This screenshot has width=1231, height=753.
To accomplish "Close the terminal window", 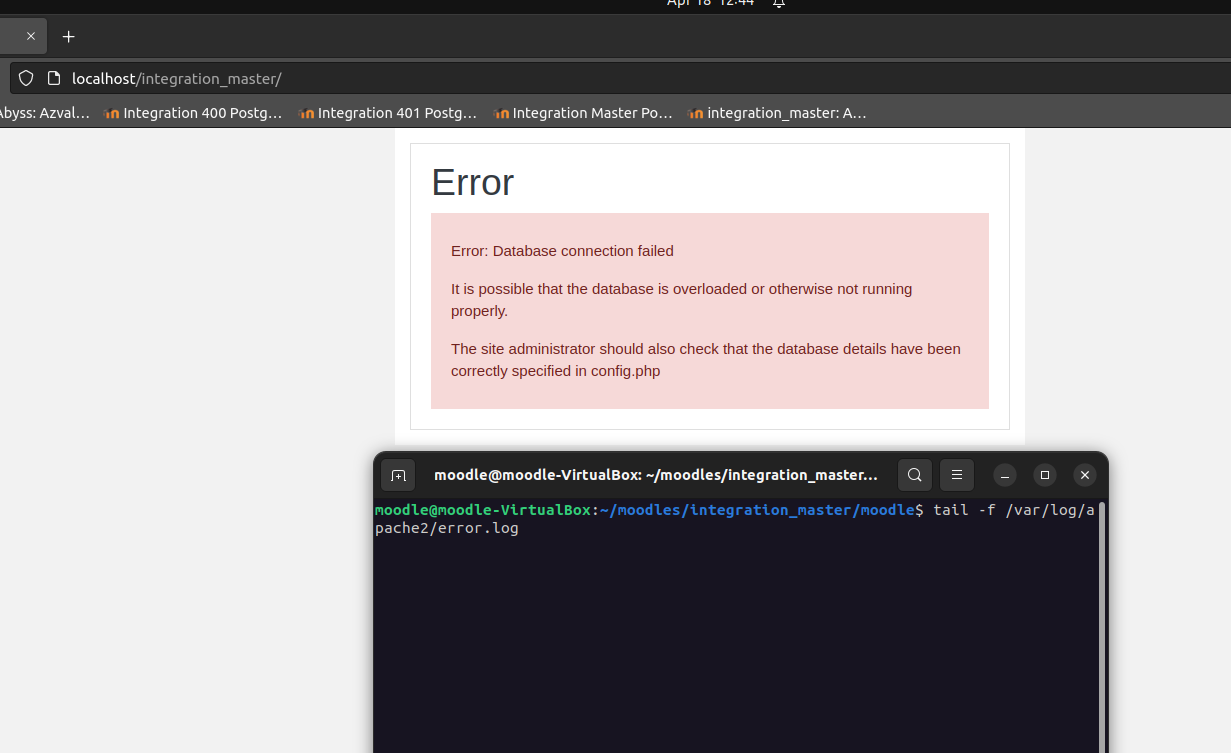I will pos(1085,475).
